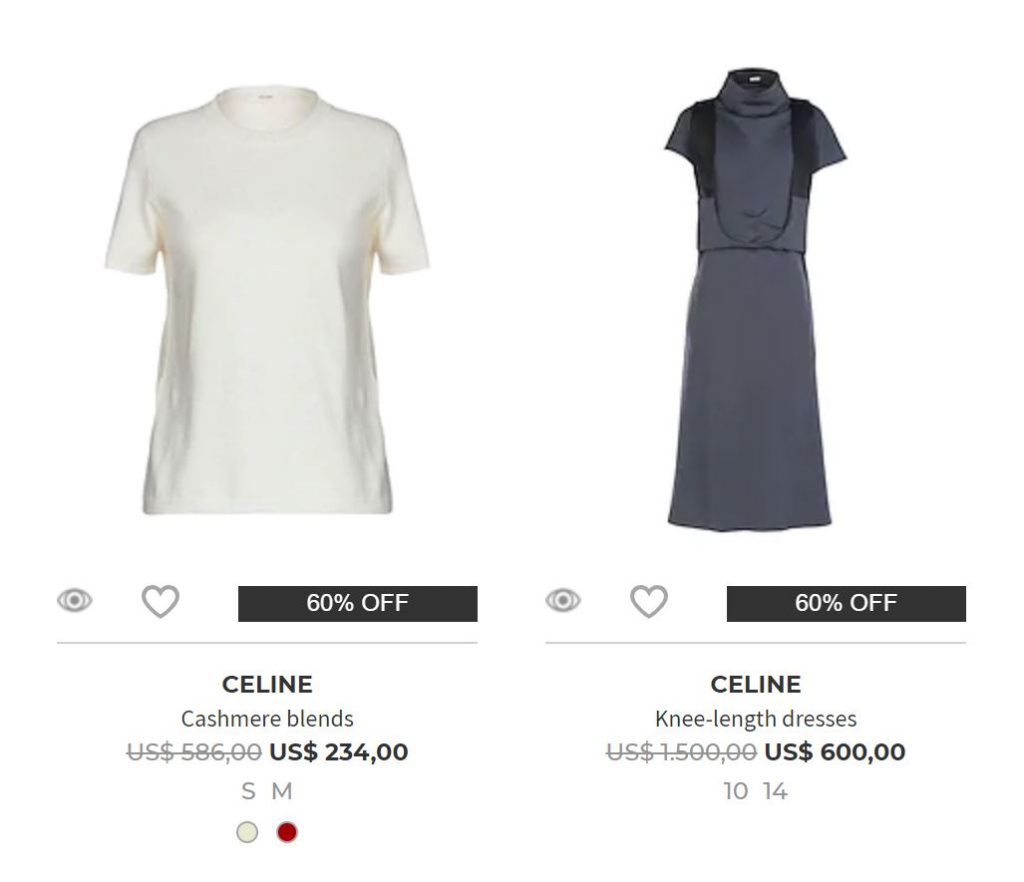Choose size 10 for the dress
The height and width of the screenshot is (882, 1024).
pos(736,792)
